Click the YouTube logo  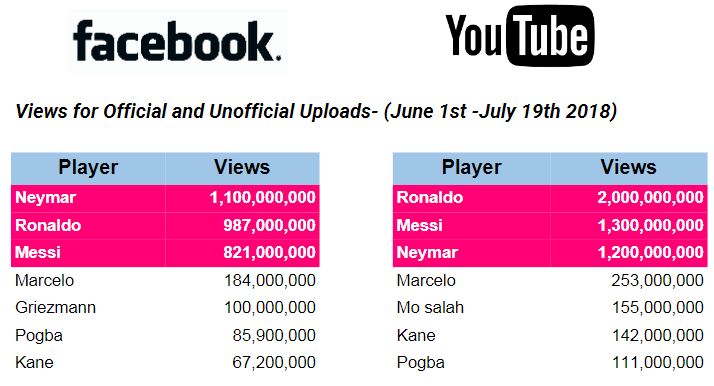520,36
